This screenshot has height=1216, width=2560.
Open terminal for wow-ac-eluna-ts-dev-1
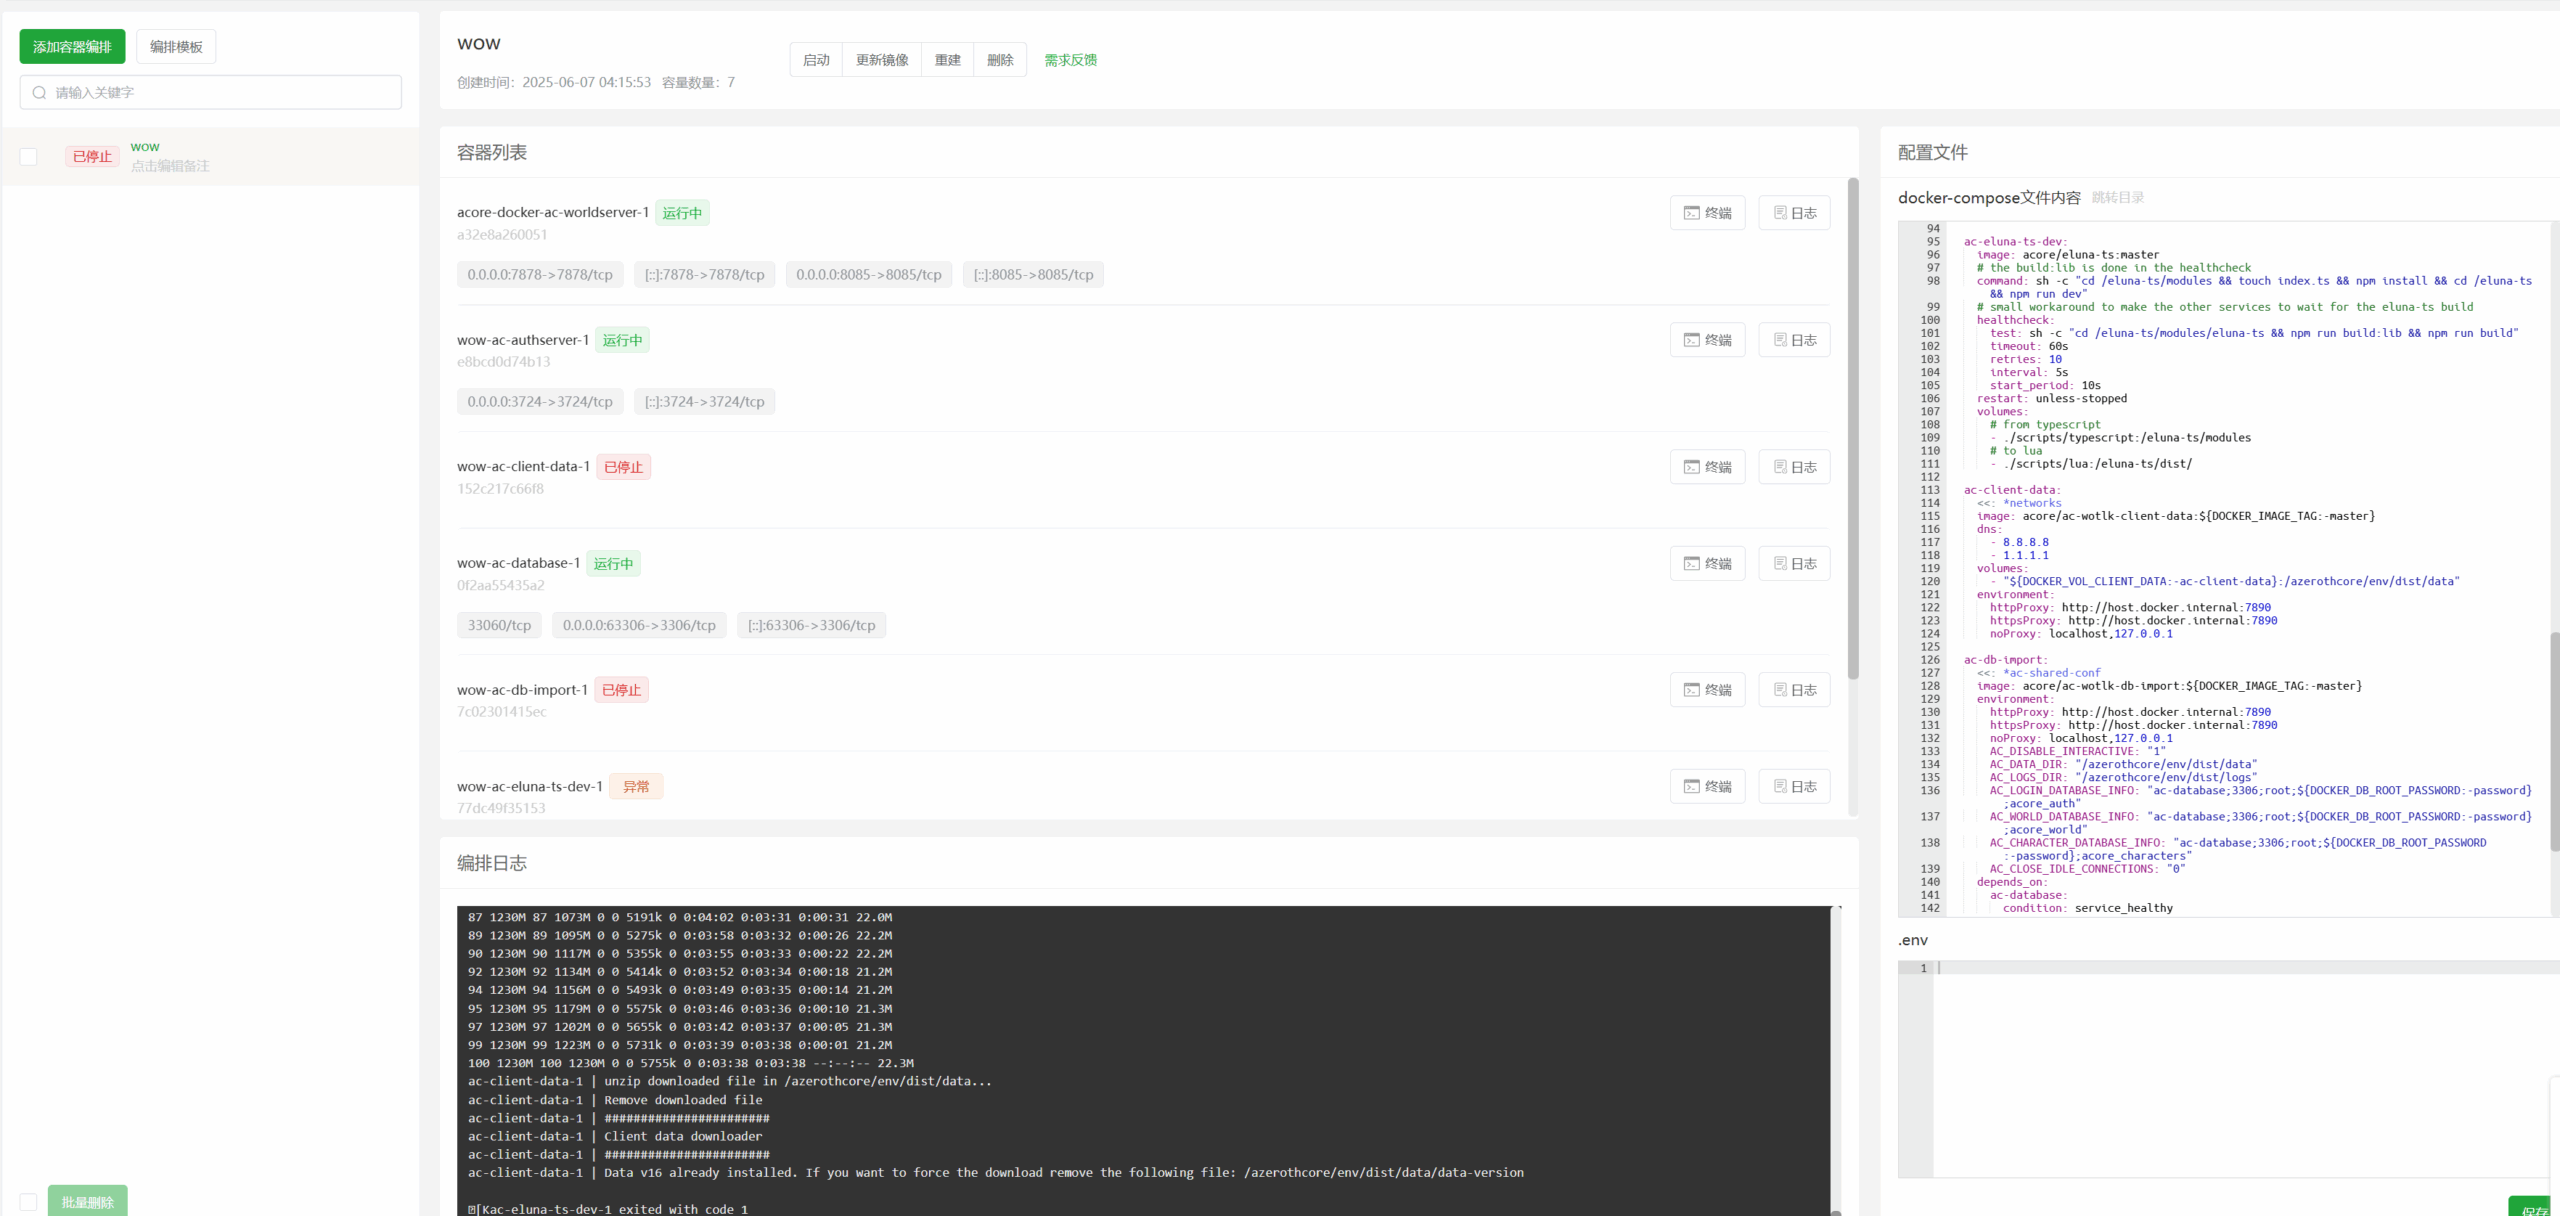1707,786
